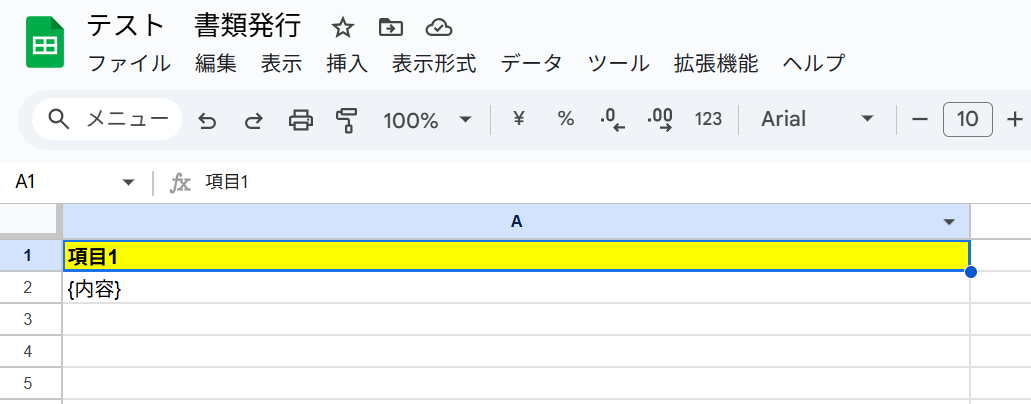1031x404 pixels.
Task: Decrease decimal places button
Action: tap(612, 120)
